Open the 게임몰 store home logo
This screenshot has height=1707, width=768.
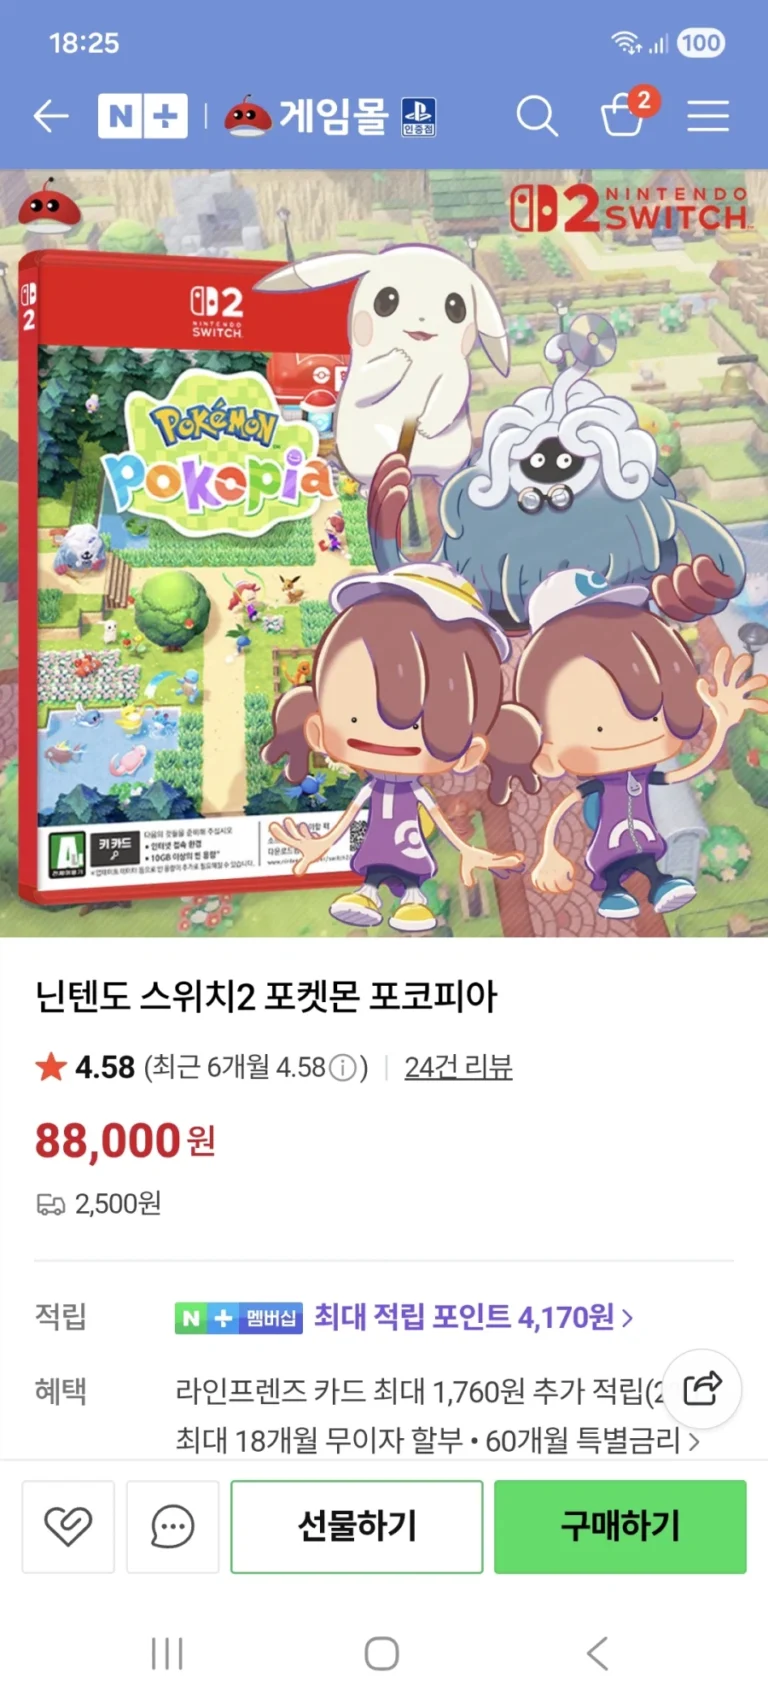tap(306, 116)
